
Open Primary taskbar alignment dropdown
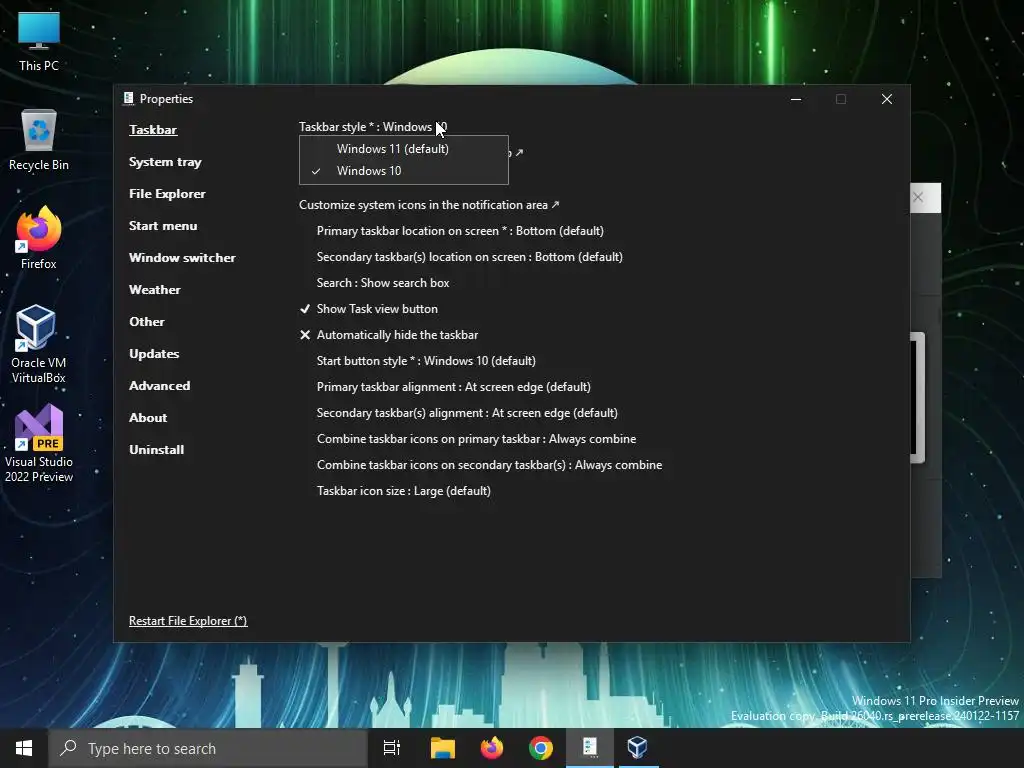coord(454,387)
